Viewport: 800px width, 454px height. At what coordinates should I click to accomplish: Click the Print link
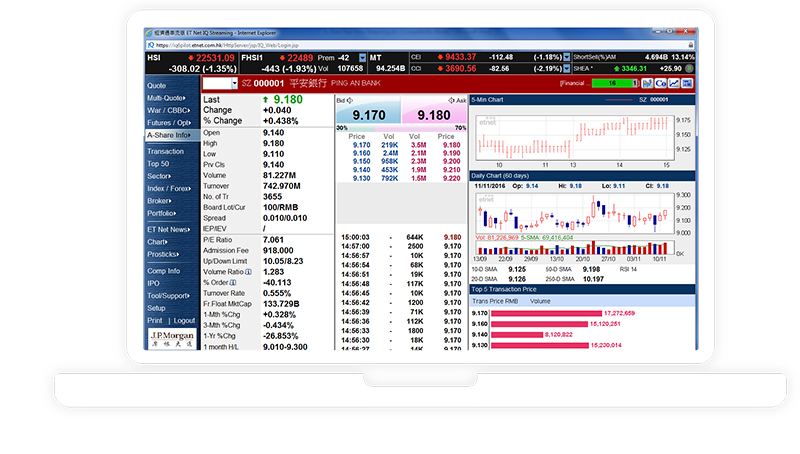(x=155, y=320)
